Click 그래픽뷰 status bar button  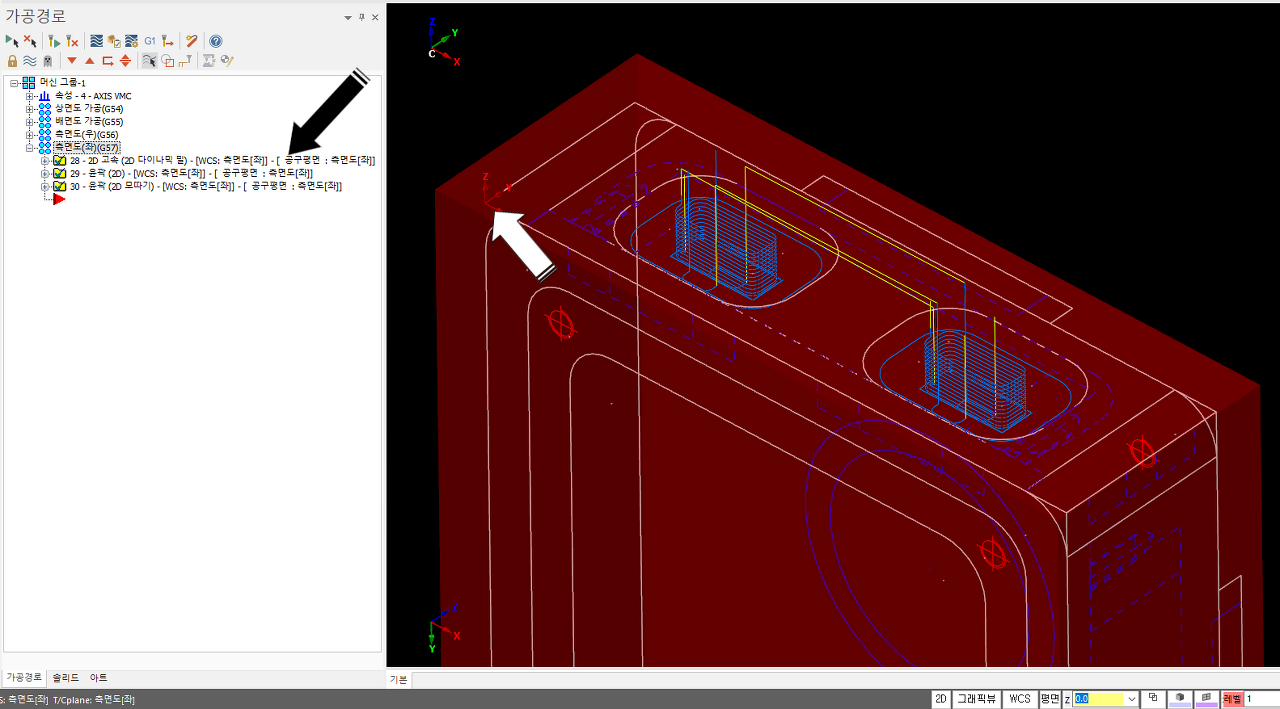976,699
